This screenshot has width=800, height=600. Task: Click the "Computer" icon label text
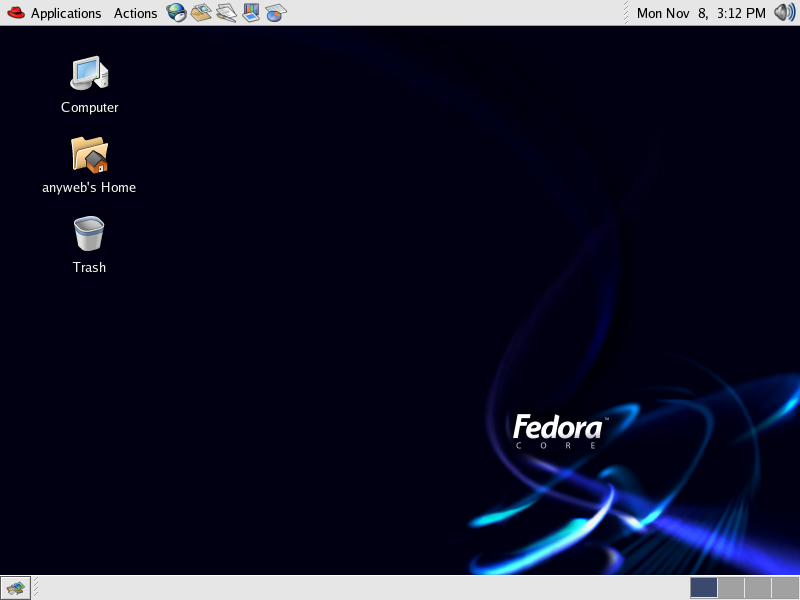click(90, 108)
